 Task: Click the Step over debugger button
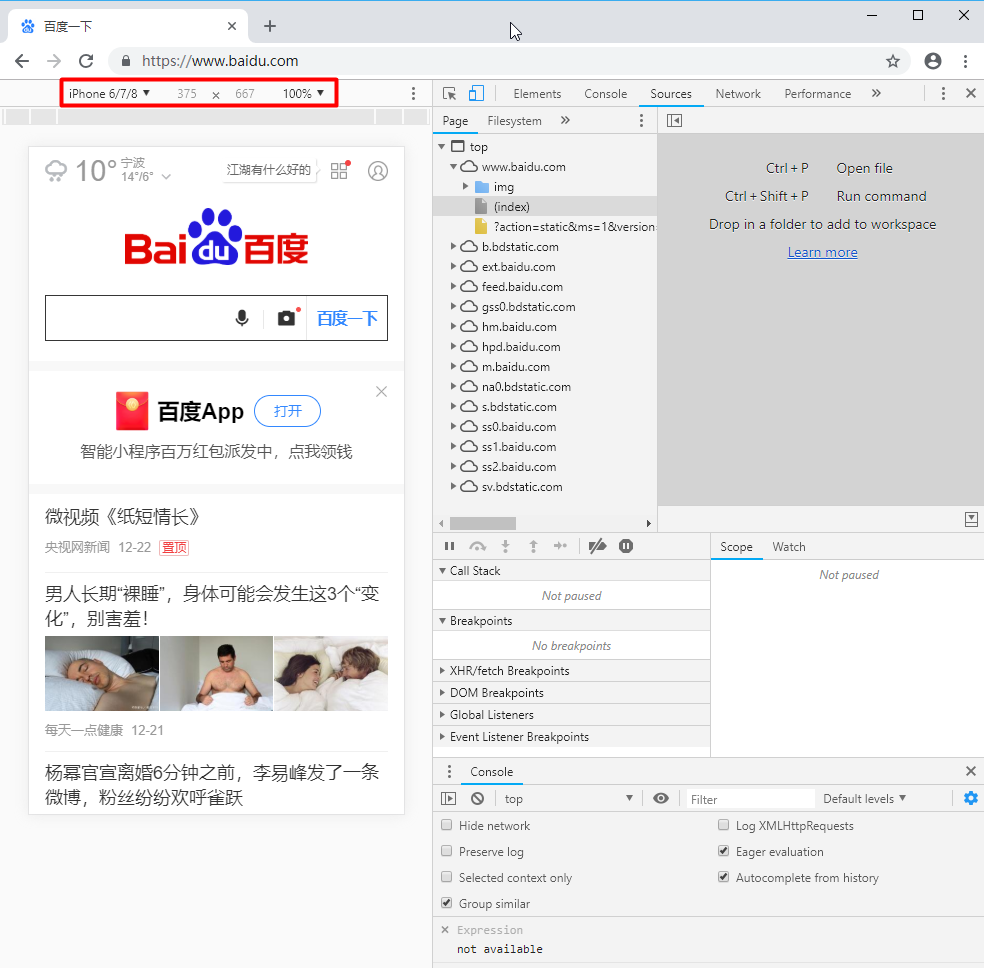478,546
